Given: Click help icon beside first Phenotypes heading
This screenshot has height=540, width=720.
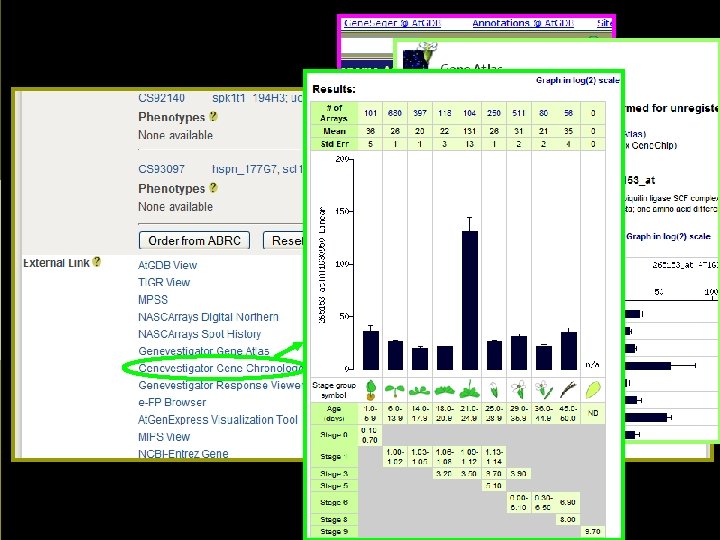Looking at the screenshot, I should click(x=213, y=116).
